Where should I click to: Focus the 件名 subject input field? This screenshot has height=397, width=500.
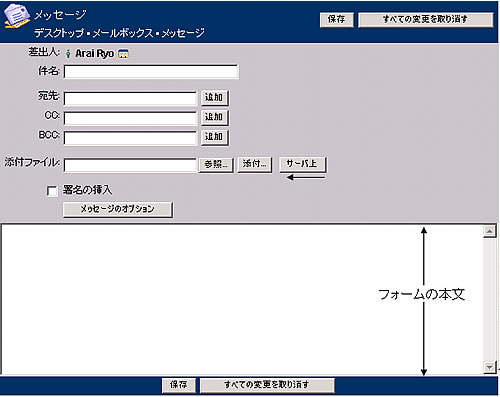[x=151, y=72]
